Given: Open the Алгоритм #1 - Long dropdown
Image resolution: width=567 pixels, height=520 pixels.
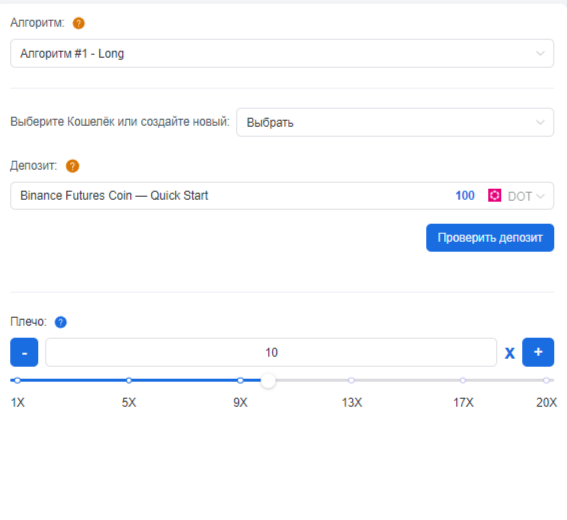Looking at the screenshot, I should pyautogui.click(x=282, y=54).
